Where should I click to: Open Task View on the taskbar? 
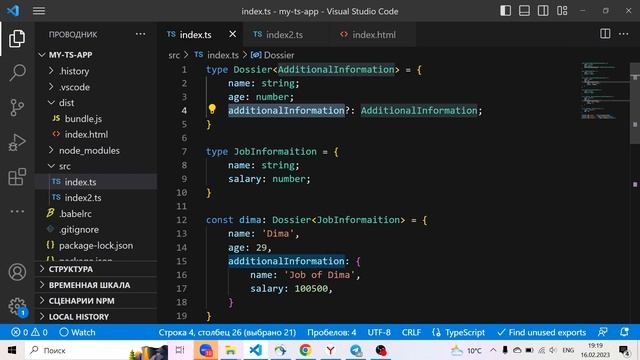(180, 350)
